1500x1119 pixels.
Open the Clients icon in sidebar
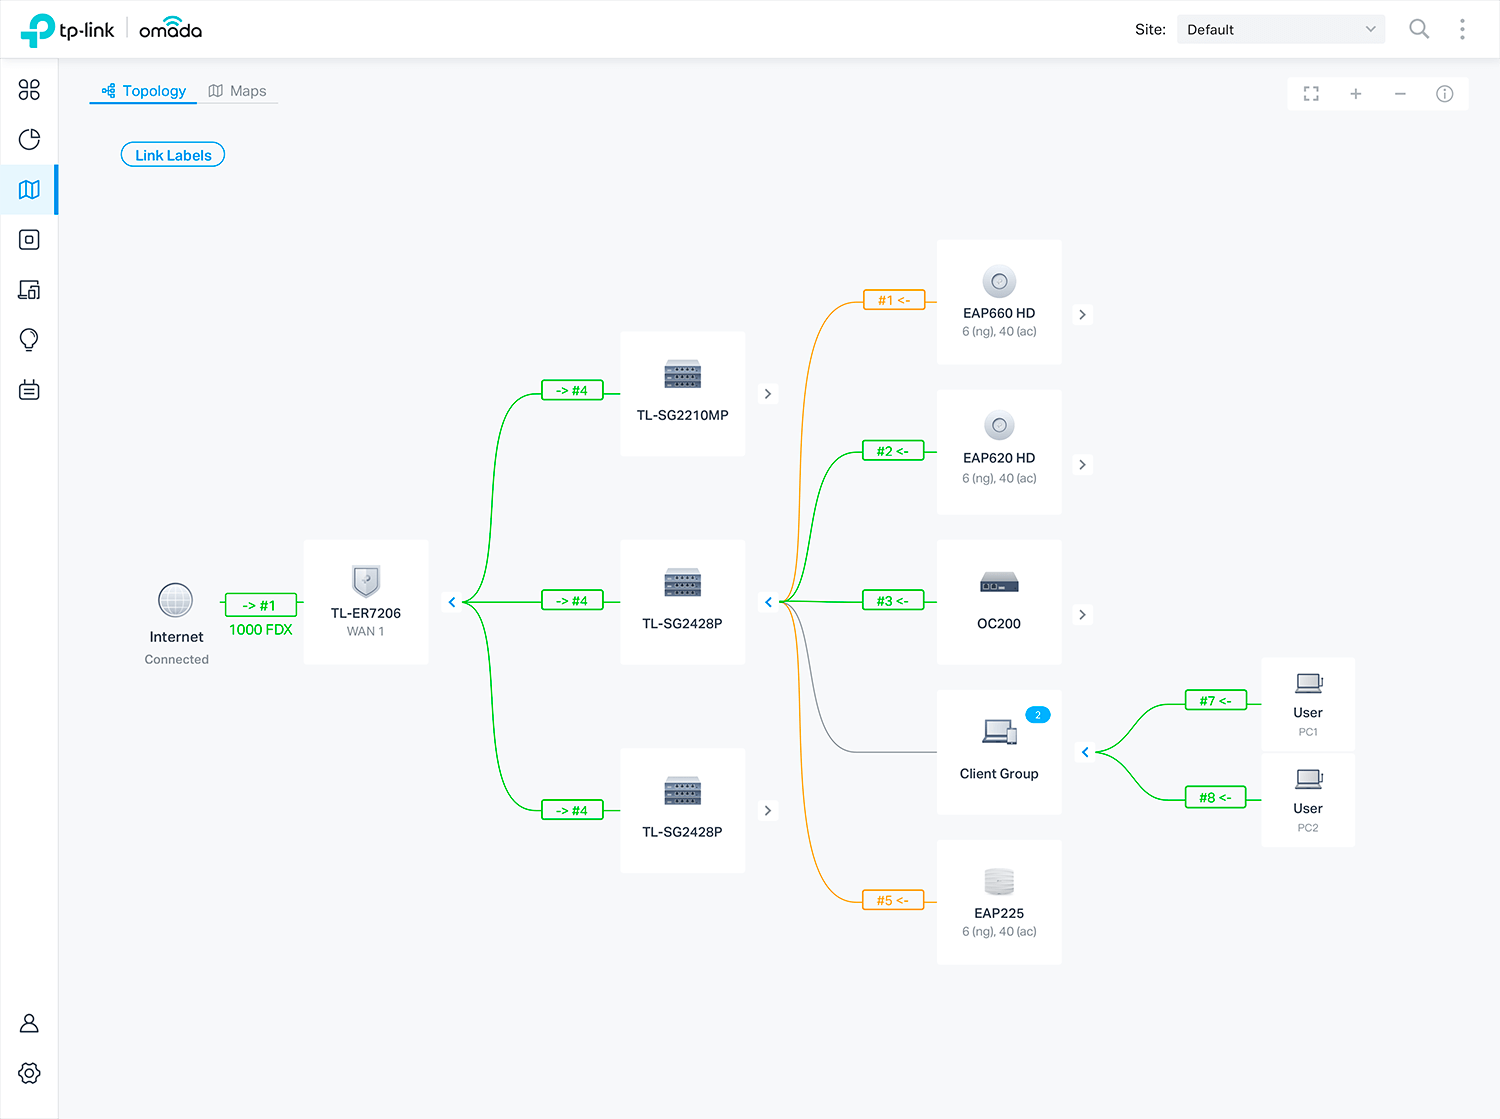pyautogui.click(x=29, y=290)
